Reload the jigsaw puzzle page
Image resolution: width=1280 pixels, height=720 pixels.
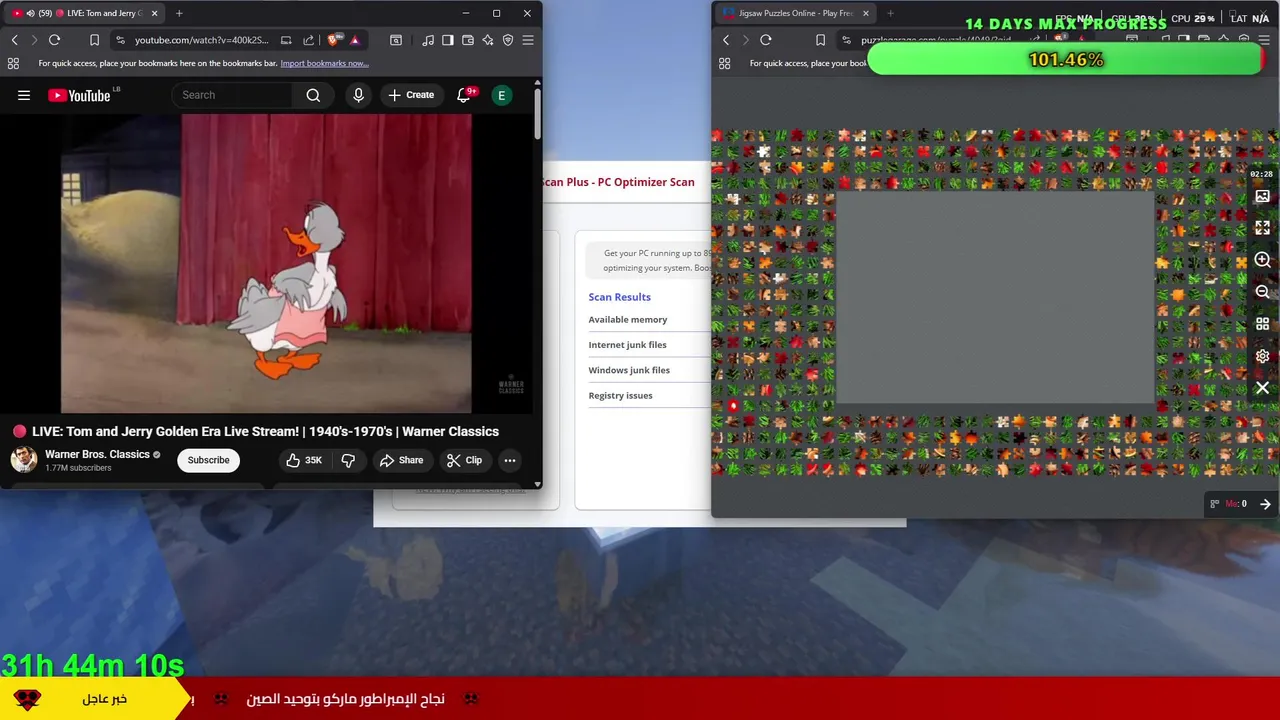[x=765, y=40]
